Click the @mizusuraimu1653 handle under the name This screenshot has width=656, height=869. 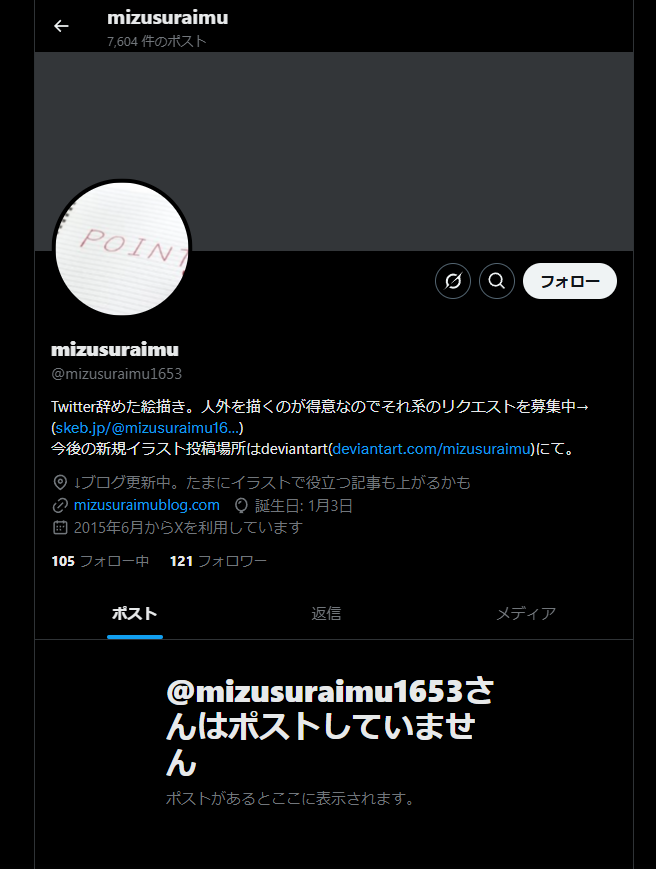point(116,374)
